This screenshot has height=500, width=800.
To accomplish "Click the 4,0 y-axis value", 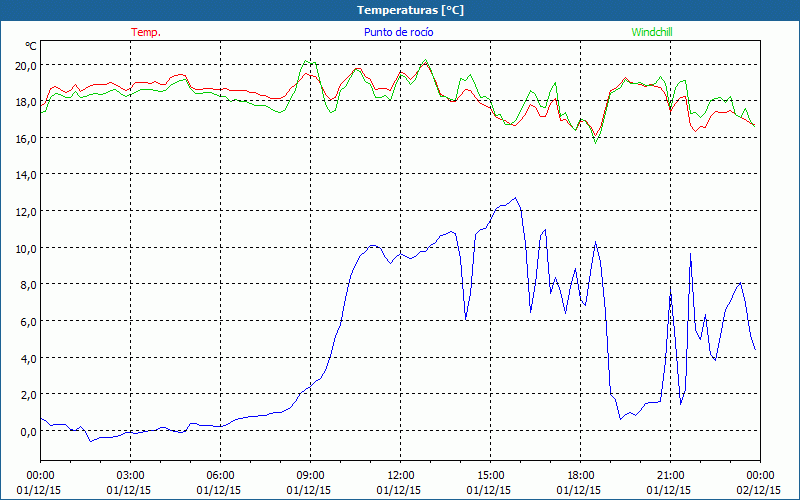I will coord(28,358).
